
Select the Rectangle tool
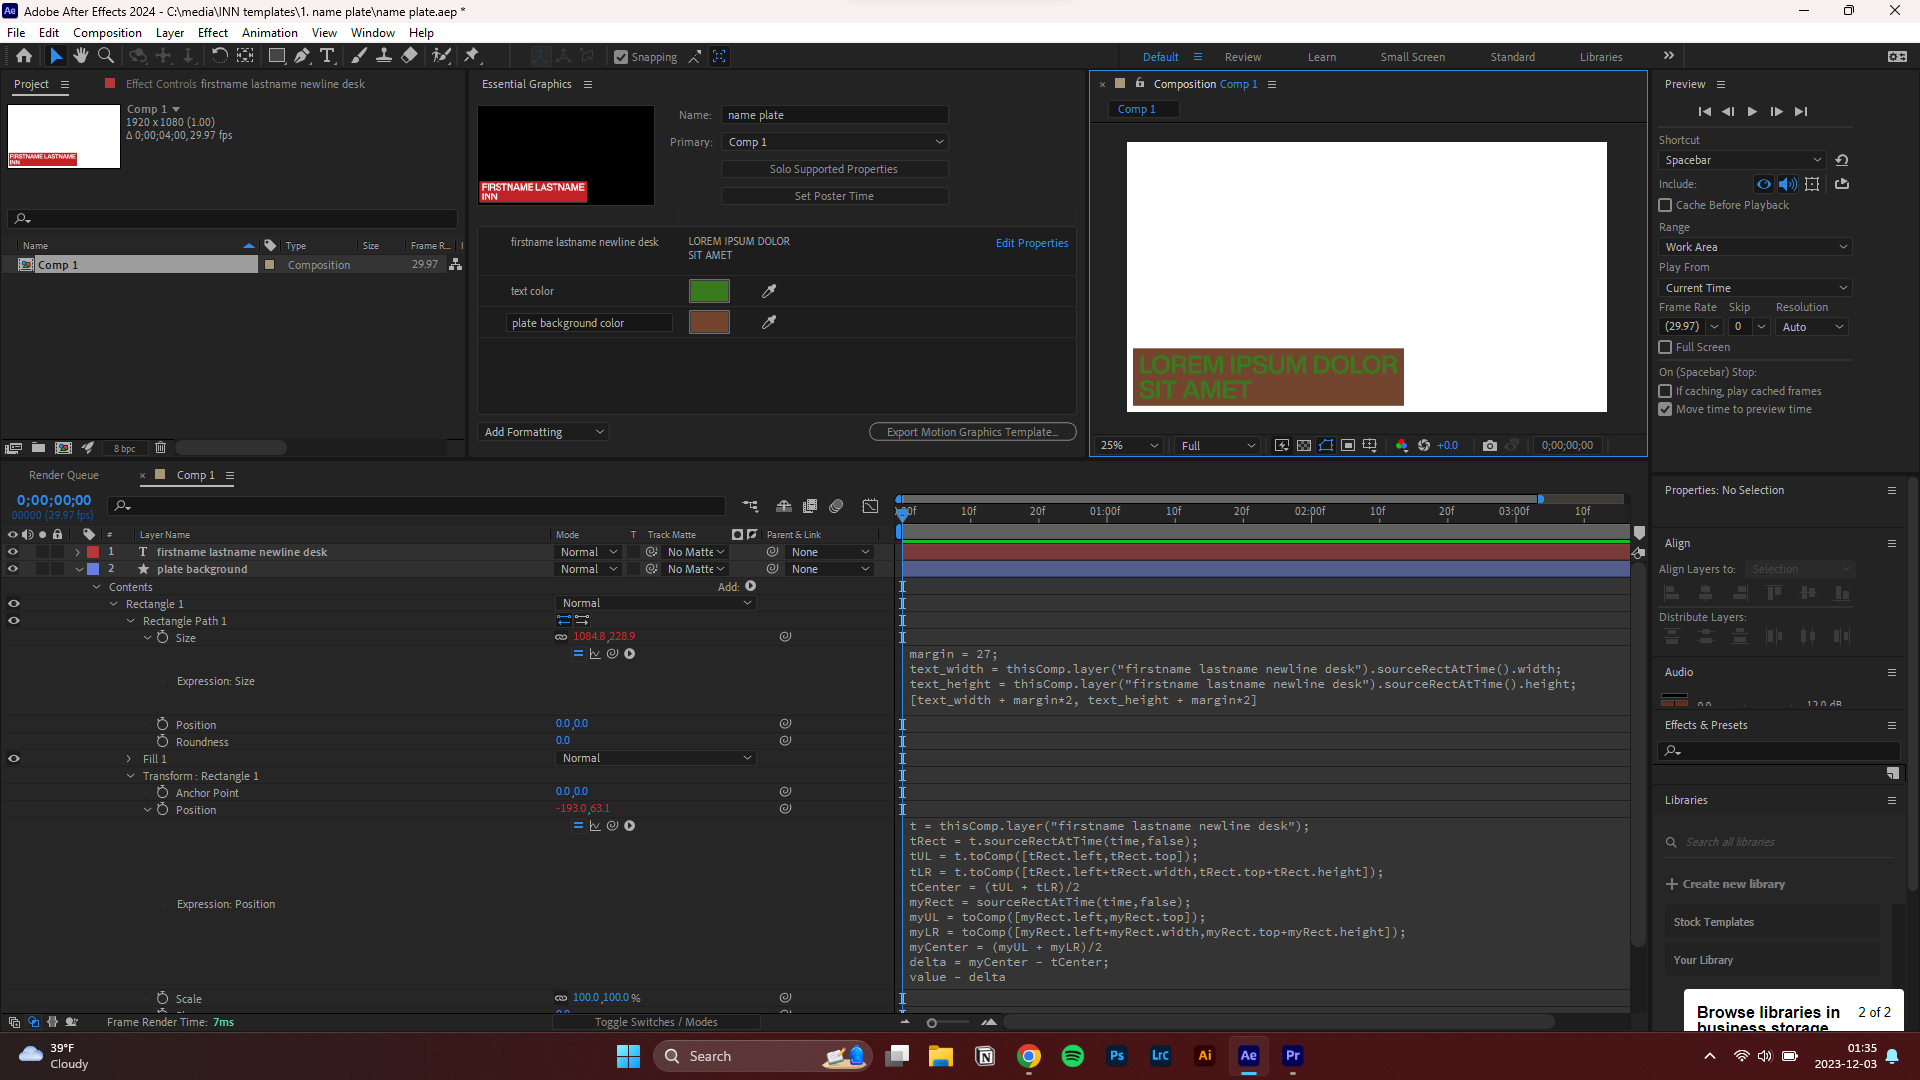click(277, 56)
